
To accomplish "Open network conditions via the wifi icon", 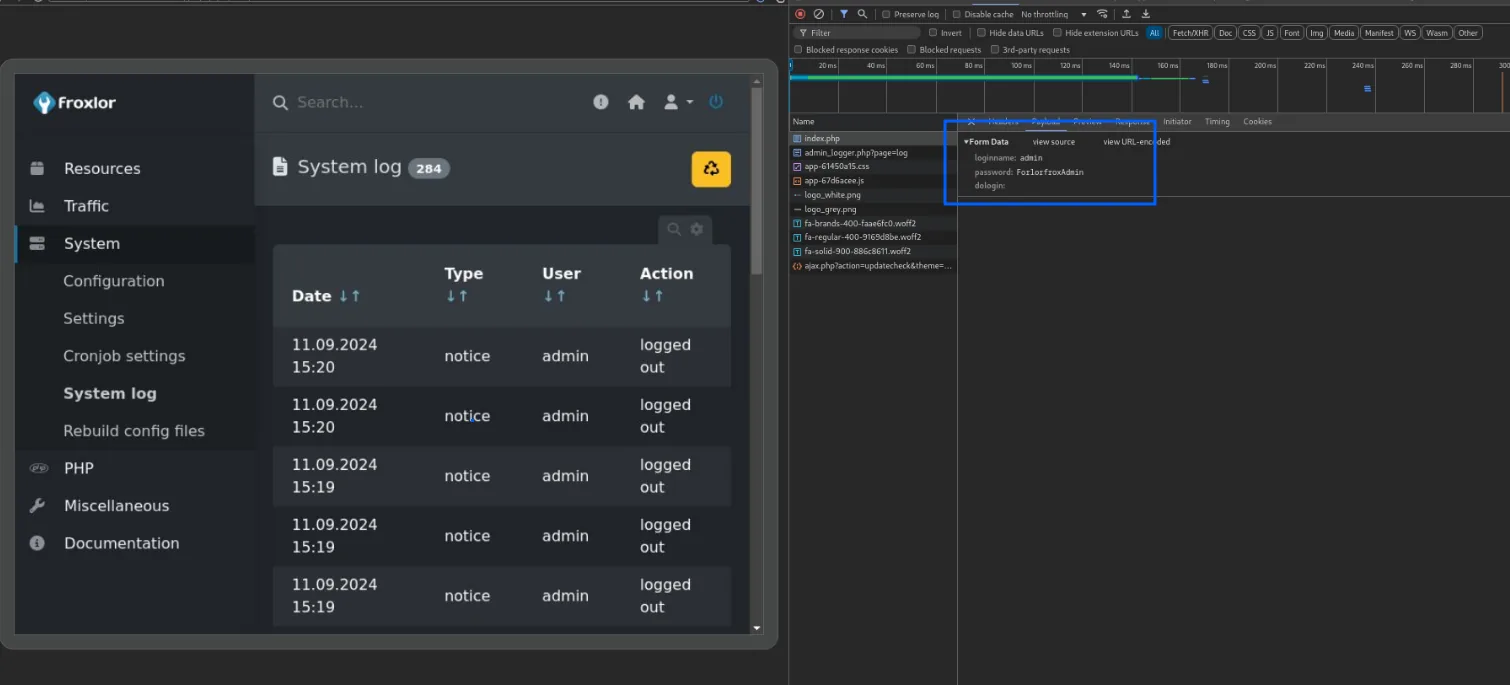I will tap(1102, 14).
